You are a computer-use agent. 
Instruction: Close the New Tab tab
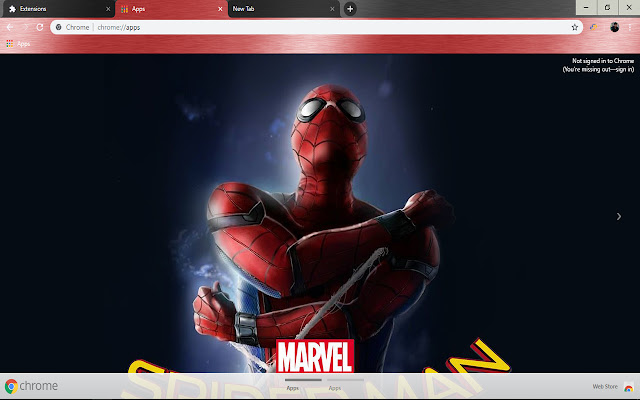tap(332, 9)
